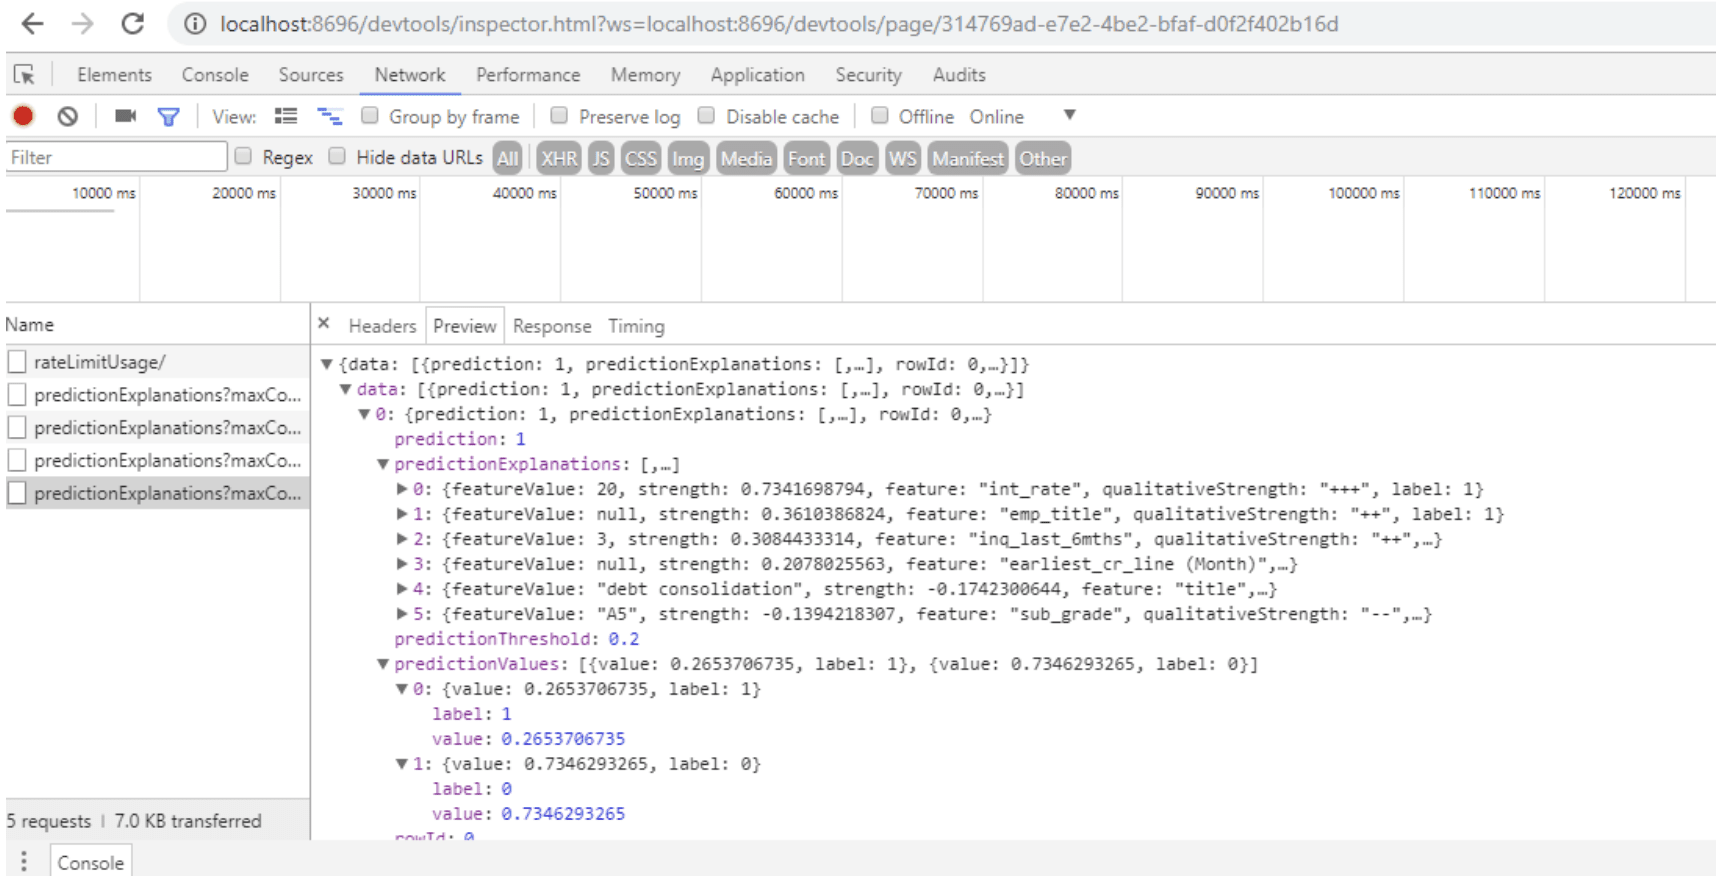Open the Online throttling dropdown
1721x880 pixels.
[1022, 116]
